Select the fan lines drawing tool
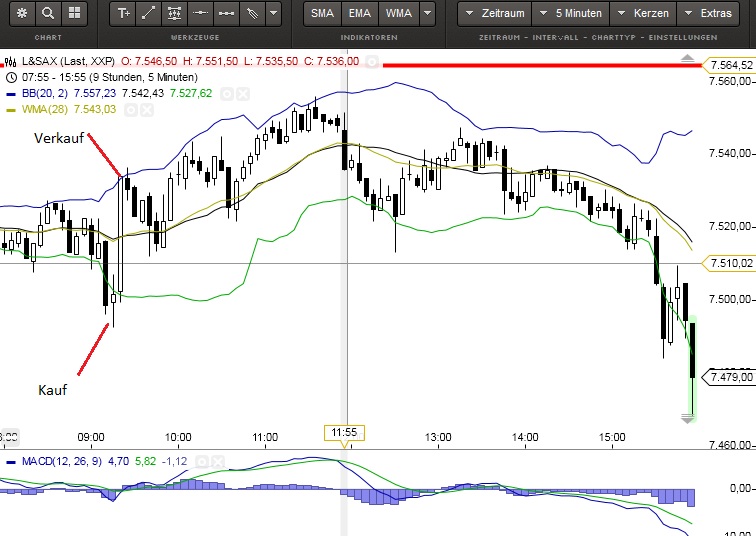756x536 pixels. coord(252,13)
